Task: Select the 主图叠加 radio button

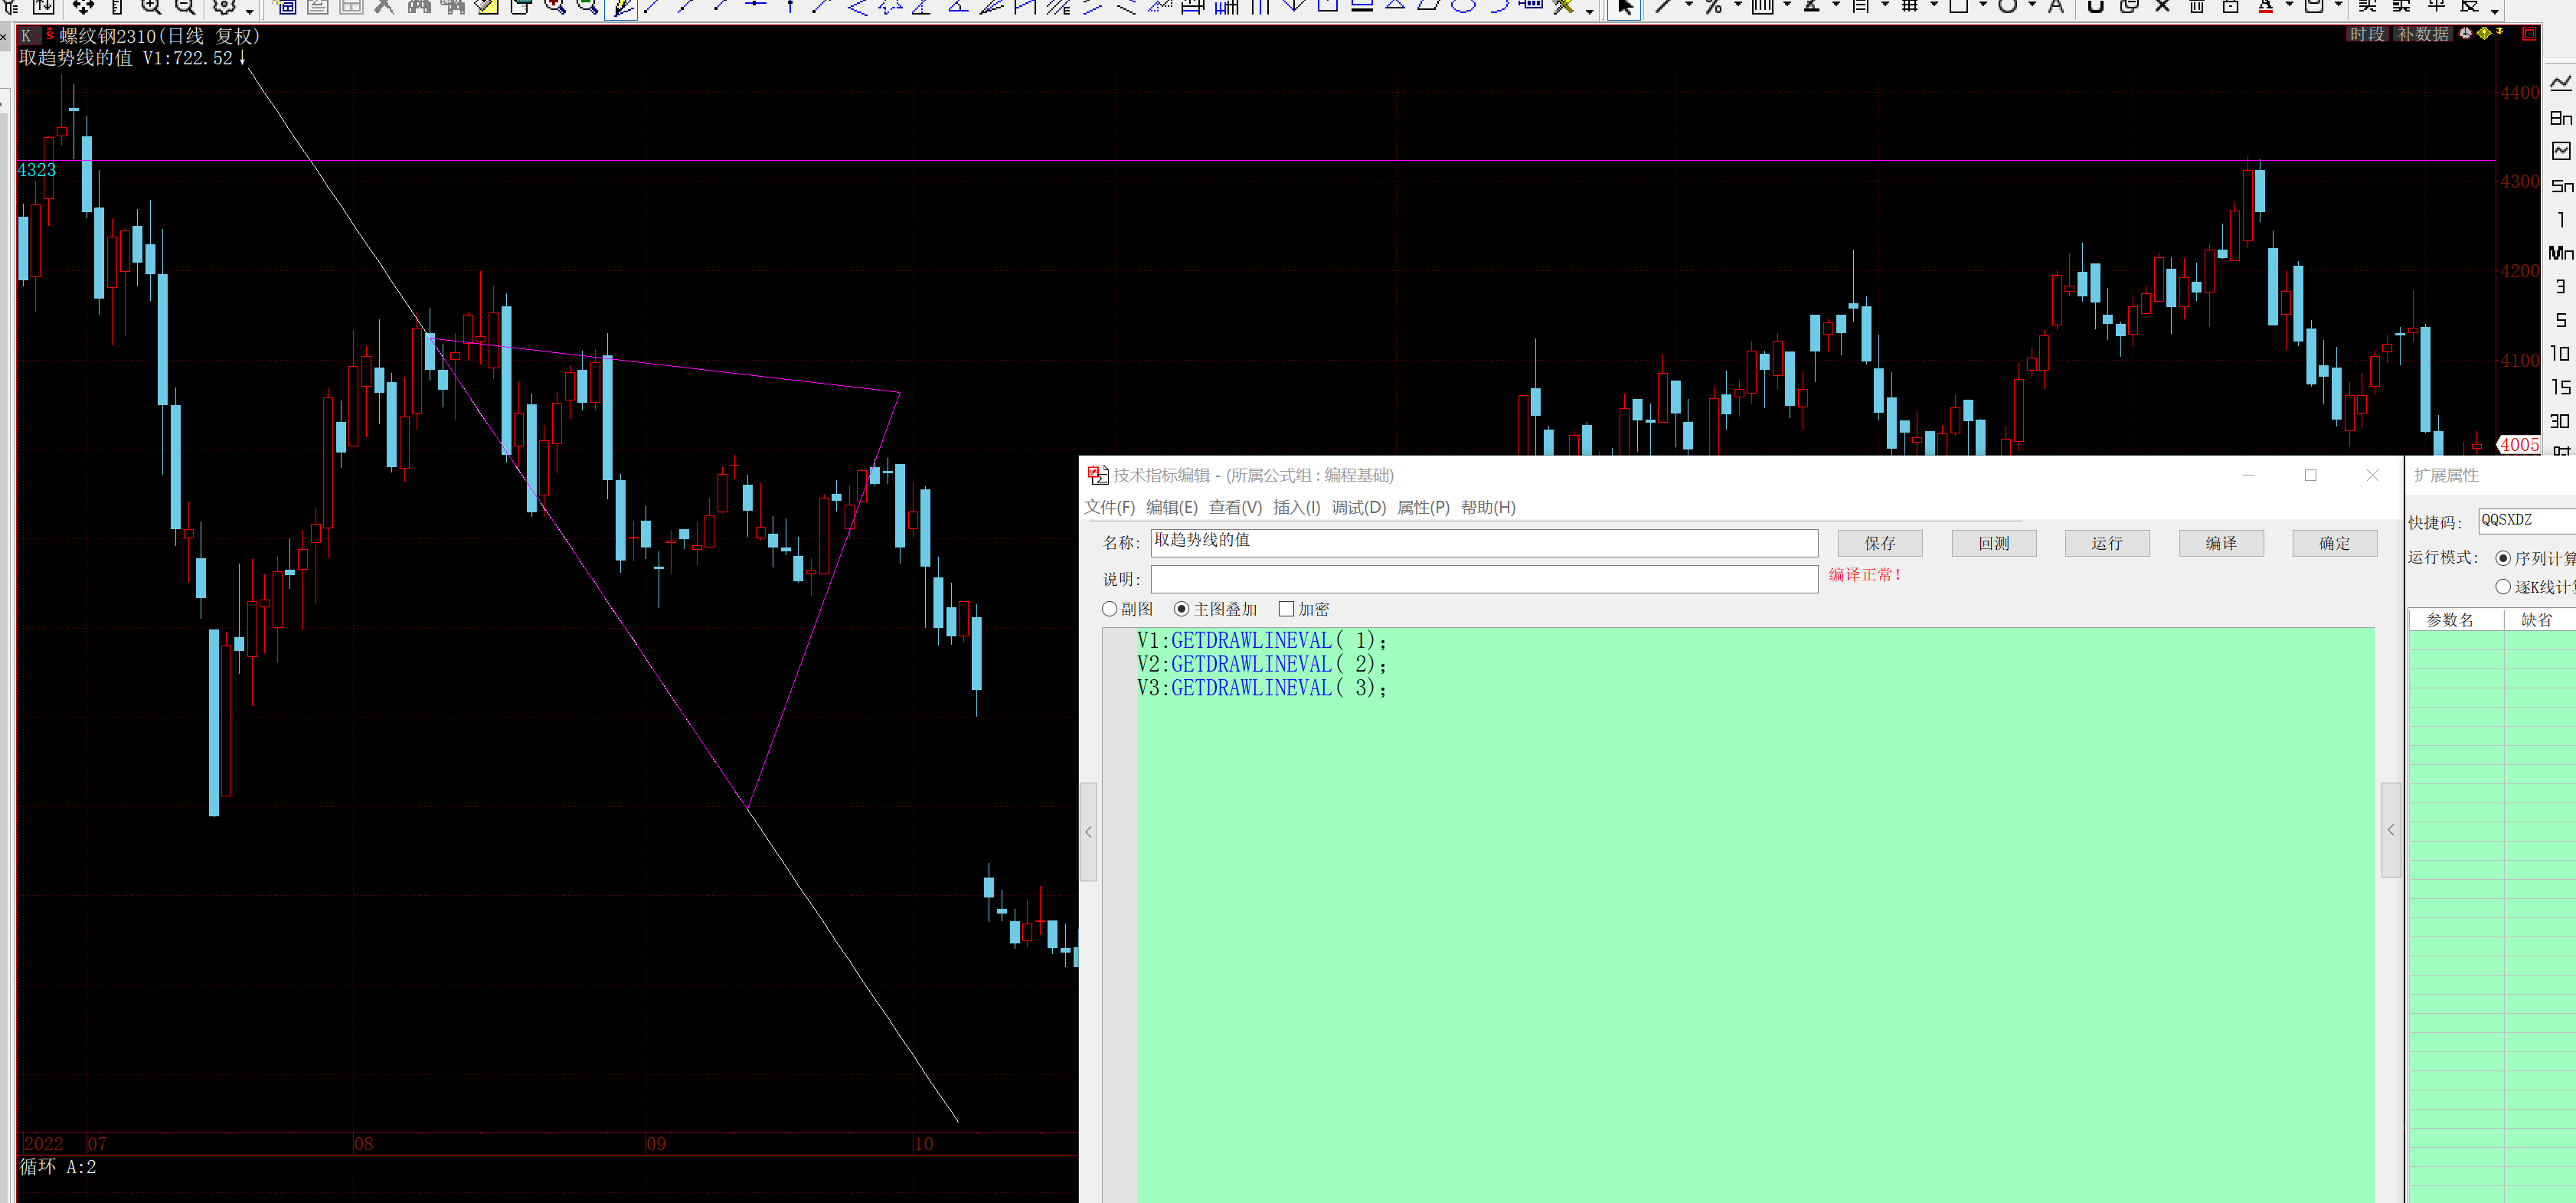Action: pyautogui.click(x=1181, y=609)
